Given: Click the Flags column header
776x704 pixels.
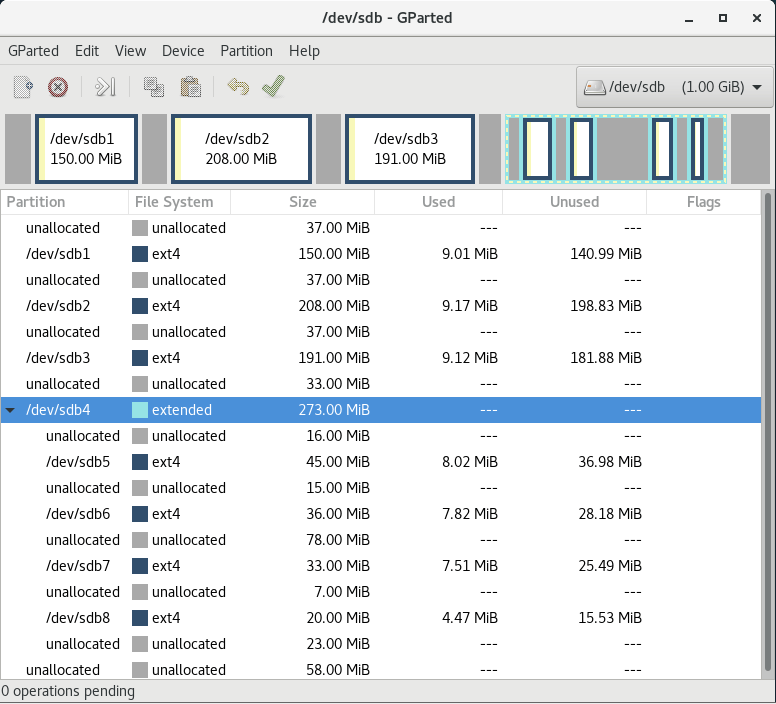Looking at the screenshot, I should (x=703, y=202).
